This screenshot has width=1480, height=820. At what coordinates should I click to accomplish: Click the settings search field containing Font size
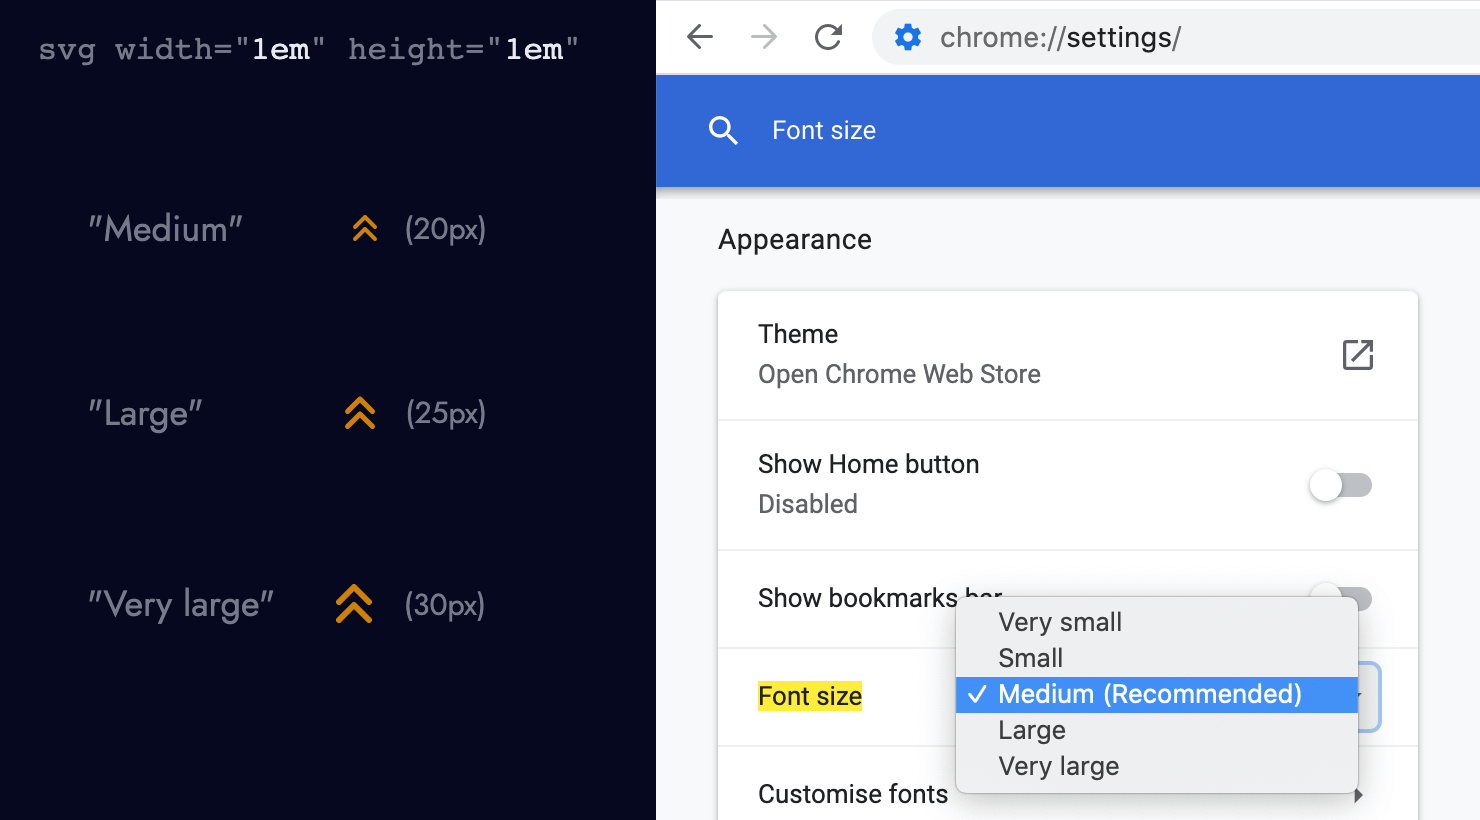[x=1068, y=130]
